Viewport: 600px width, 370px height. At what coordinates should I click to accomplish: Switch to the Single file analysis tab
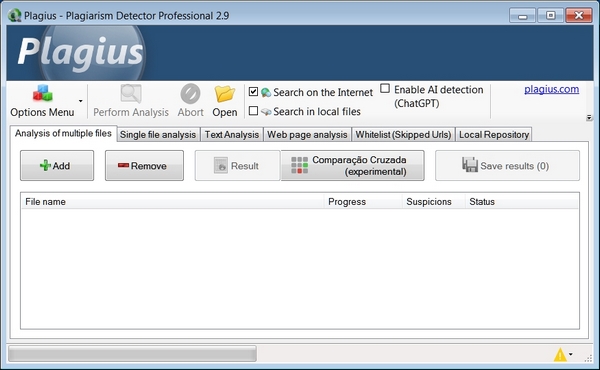tap(158, 135)
